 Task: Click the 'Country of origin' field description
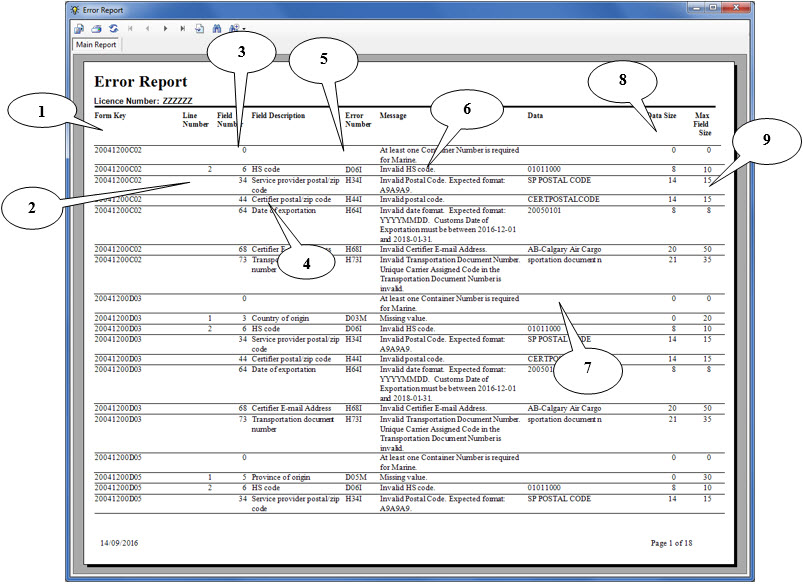(280, 318)
